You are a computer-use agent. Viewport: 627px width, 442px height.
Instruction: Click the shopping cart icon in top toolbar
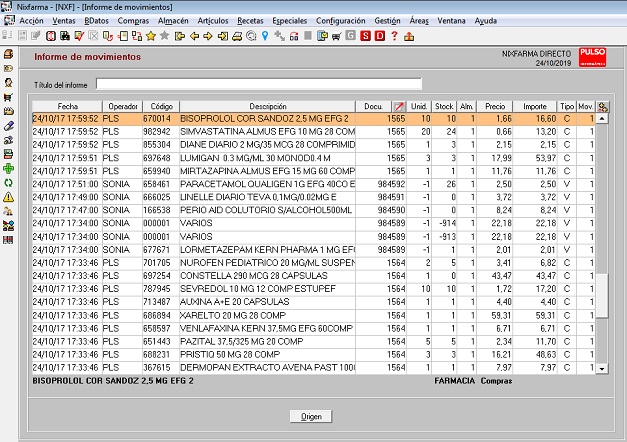(336, 36)
